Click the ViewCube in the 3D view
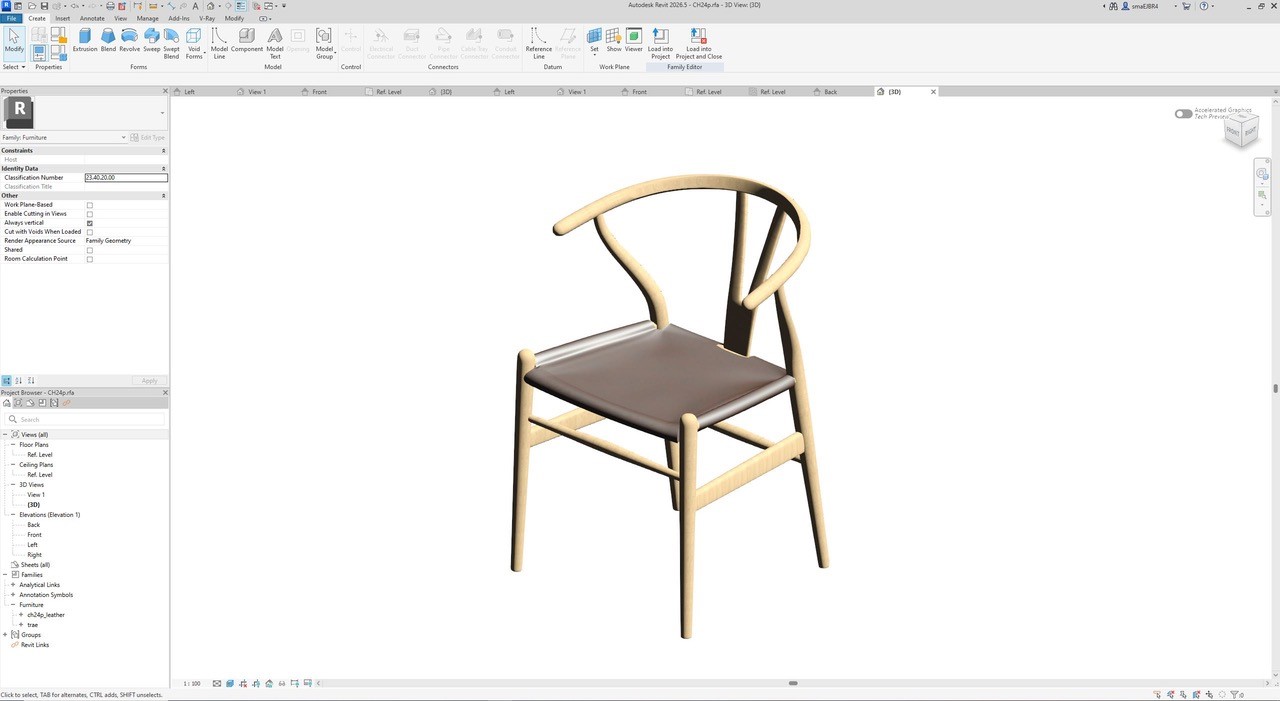1280x701 pixels. [1241, 130]
